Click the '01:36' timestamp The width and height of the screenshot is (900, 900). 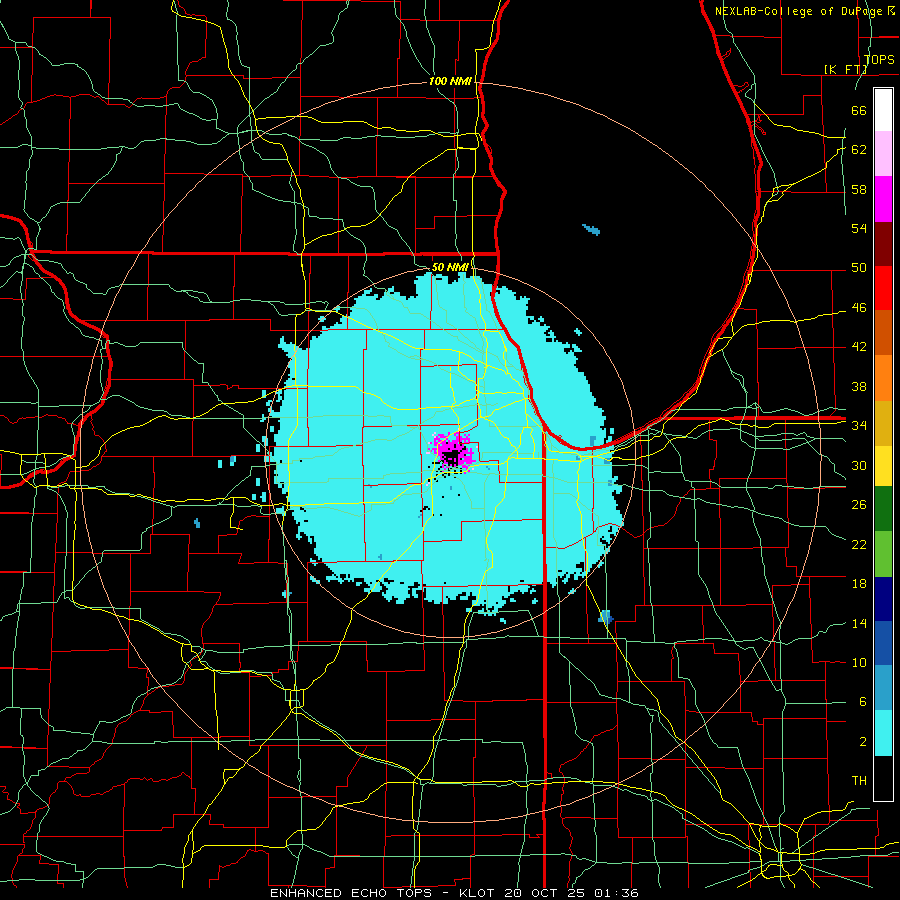616,893
